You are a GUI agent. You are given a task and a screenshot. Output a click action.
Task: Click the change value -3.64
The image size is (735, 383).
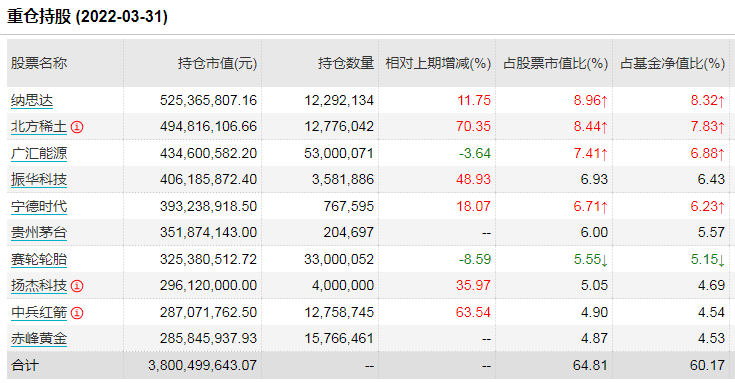point(475,153)
